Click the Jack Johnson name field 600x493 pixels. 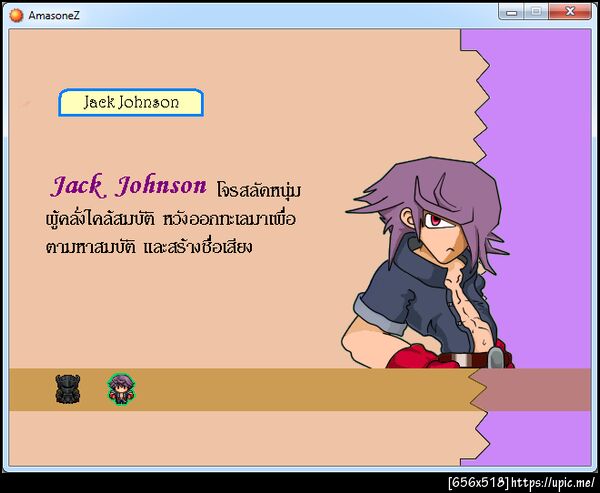point(131,103)
